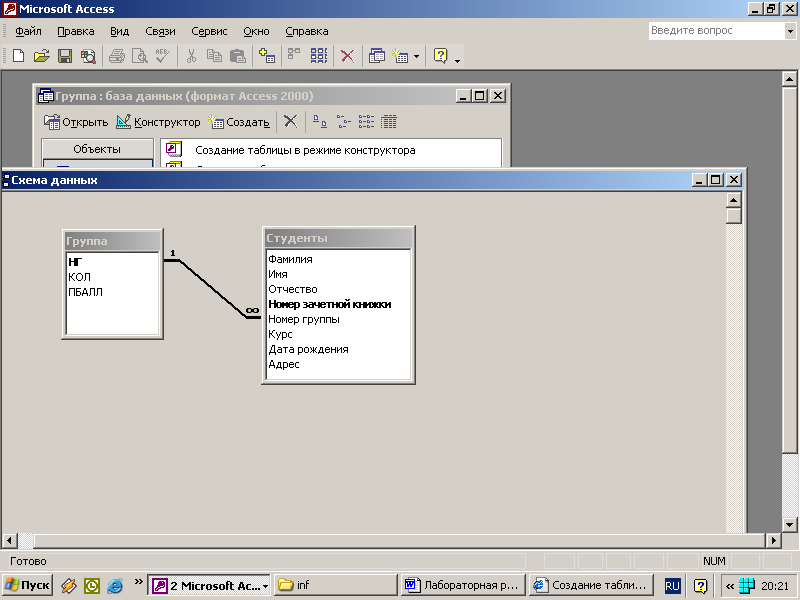Print the relationships schema

pyautogui.click(x=117, y=56)
